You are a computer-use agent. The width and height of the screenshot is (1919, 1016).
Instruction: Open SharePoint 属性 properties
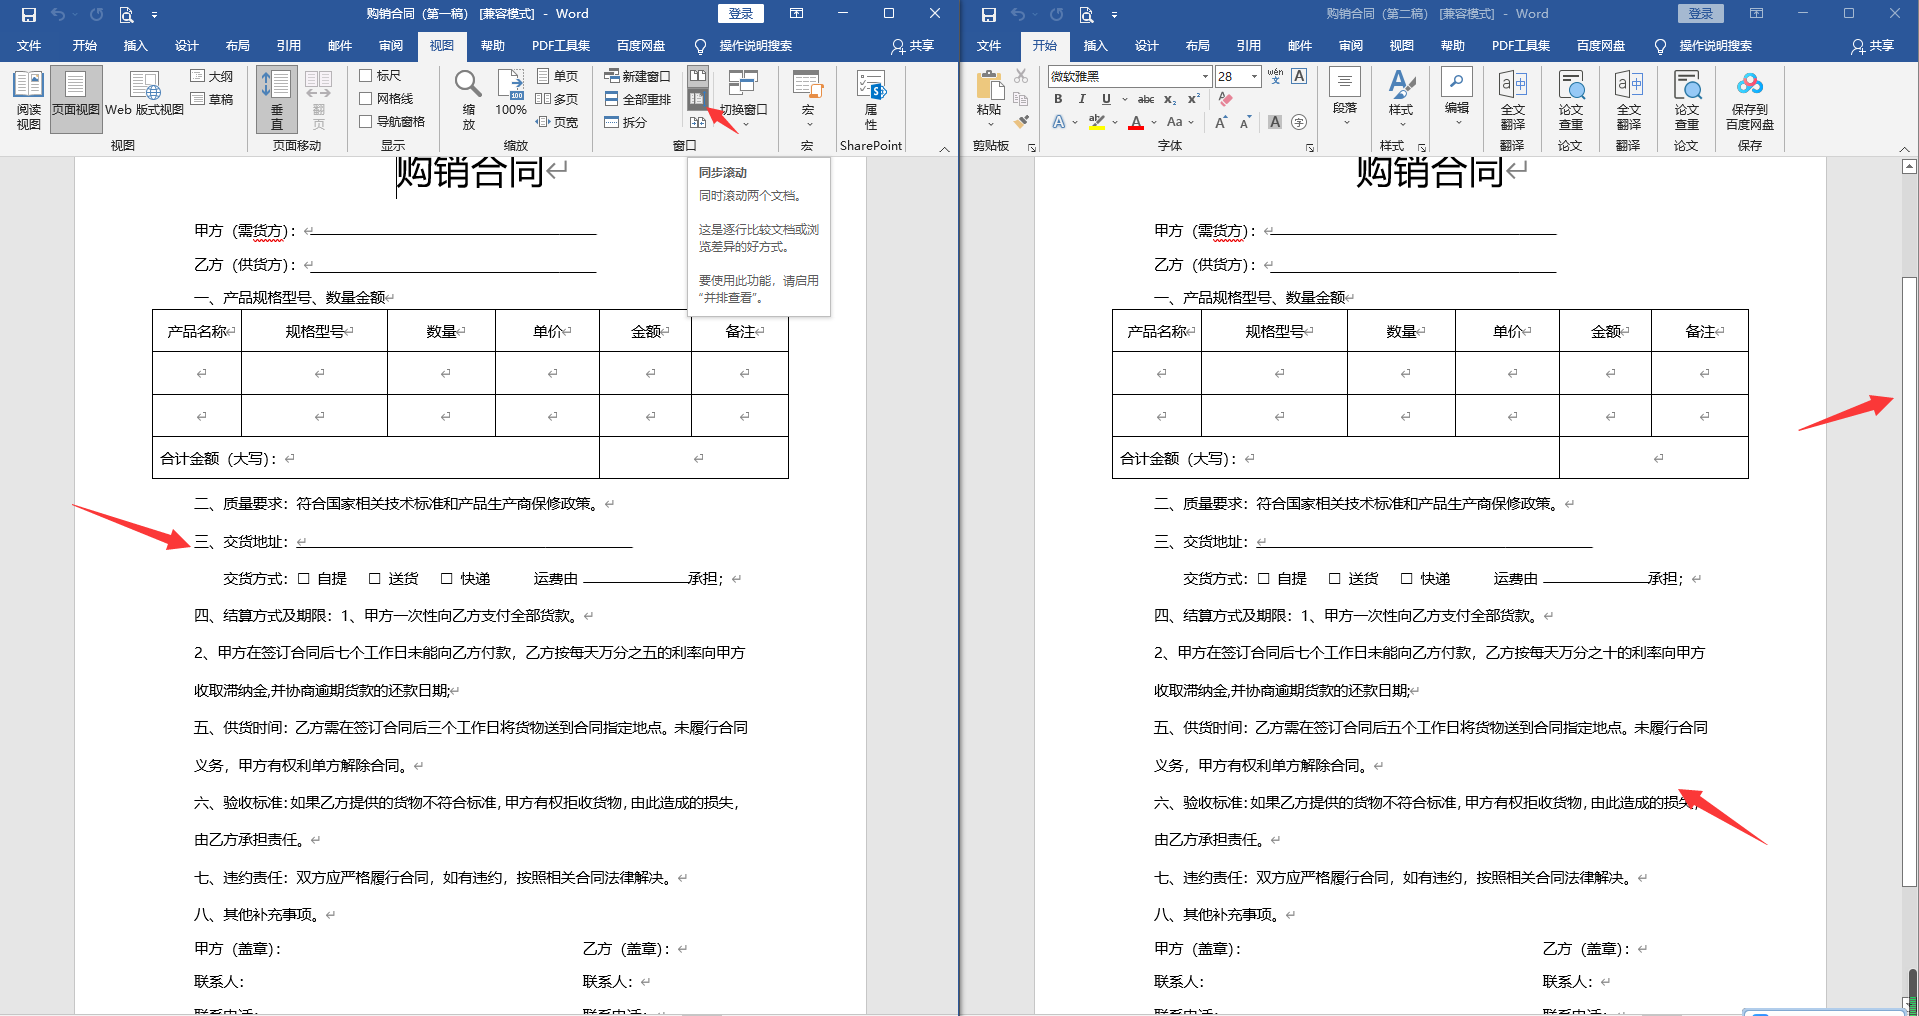870,99
